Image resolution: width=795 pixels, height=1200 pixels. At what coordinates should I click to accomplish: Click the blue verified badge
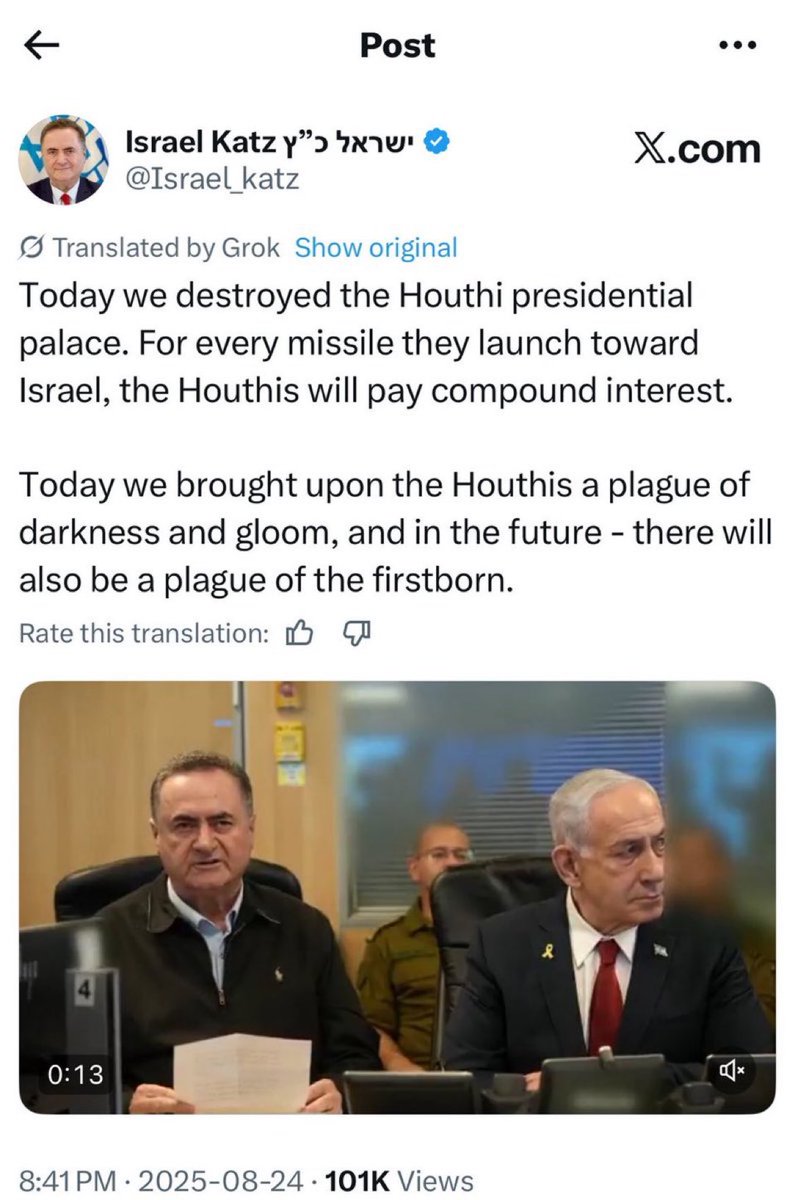tap(438, 143)
